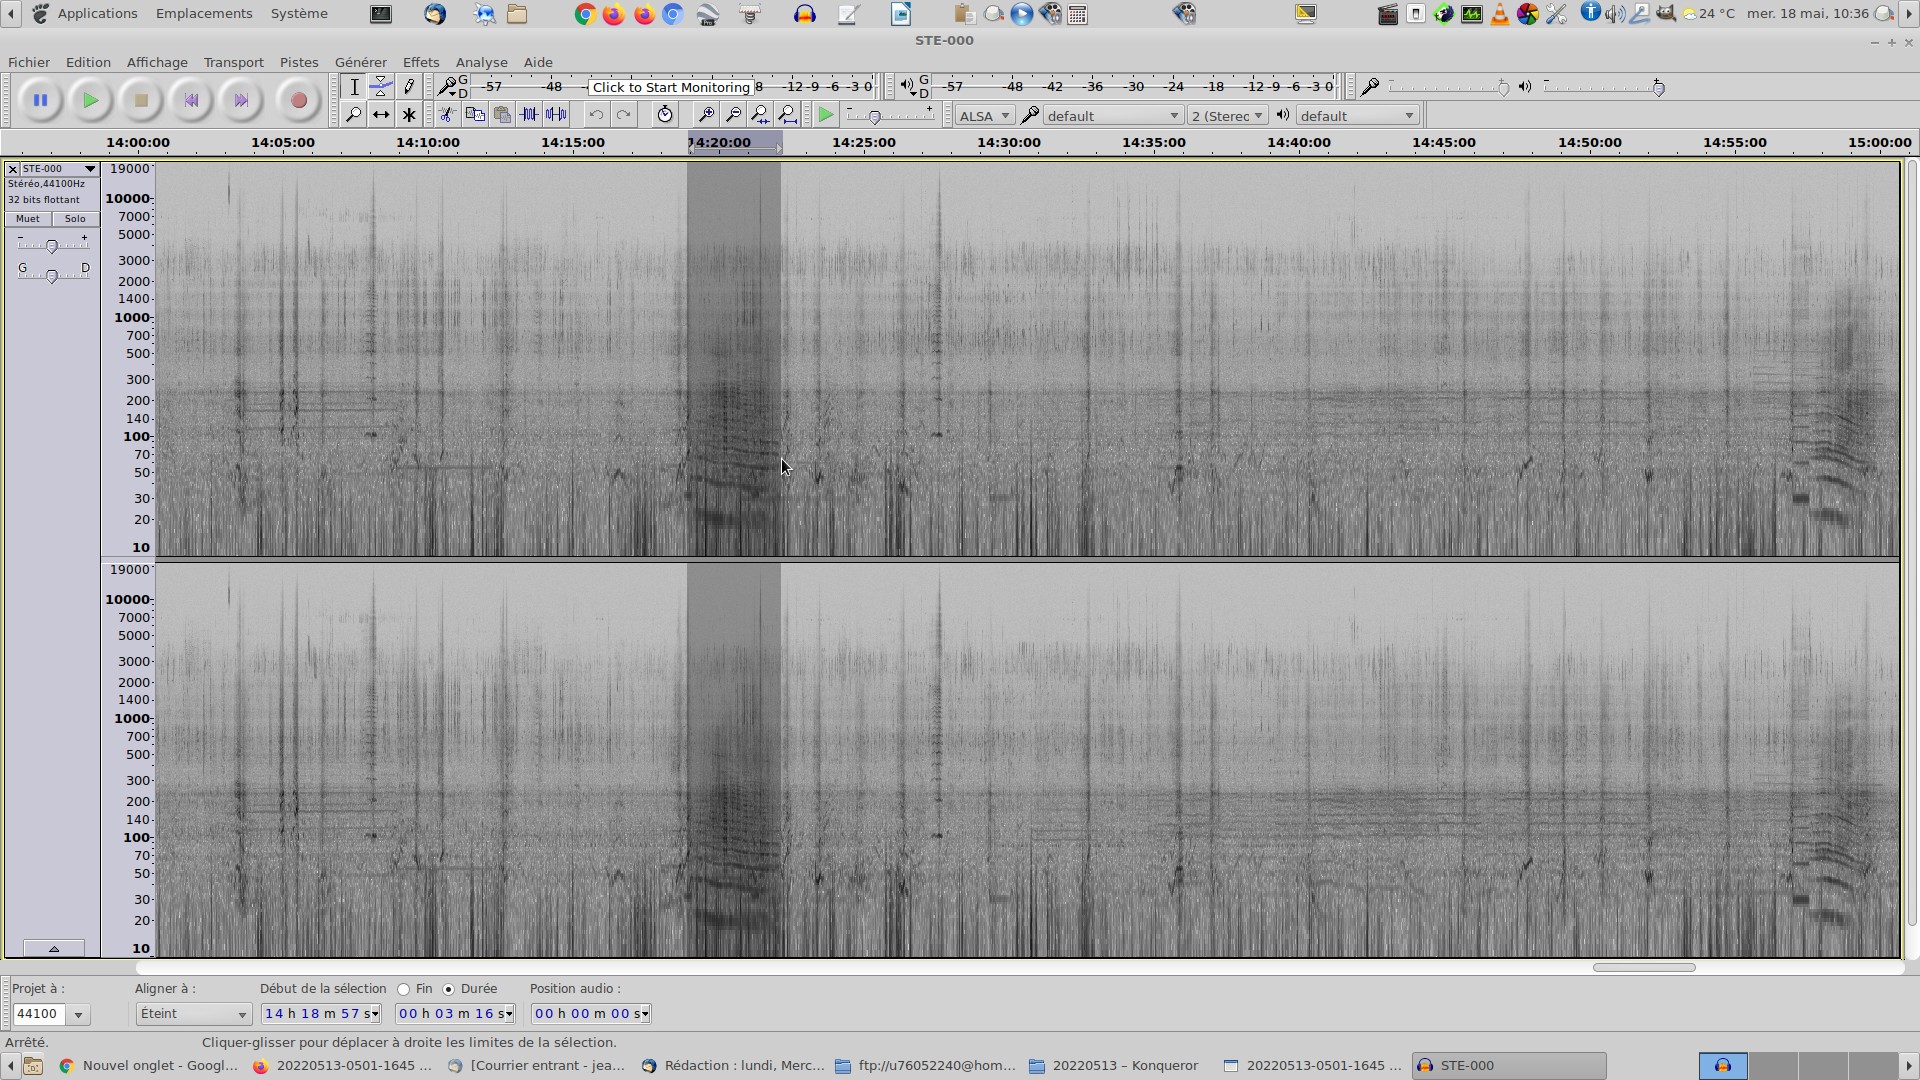Click the Projet à rate field
1920x1080 pixels.
pos(39,1014)
